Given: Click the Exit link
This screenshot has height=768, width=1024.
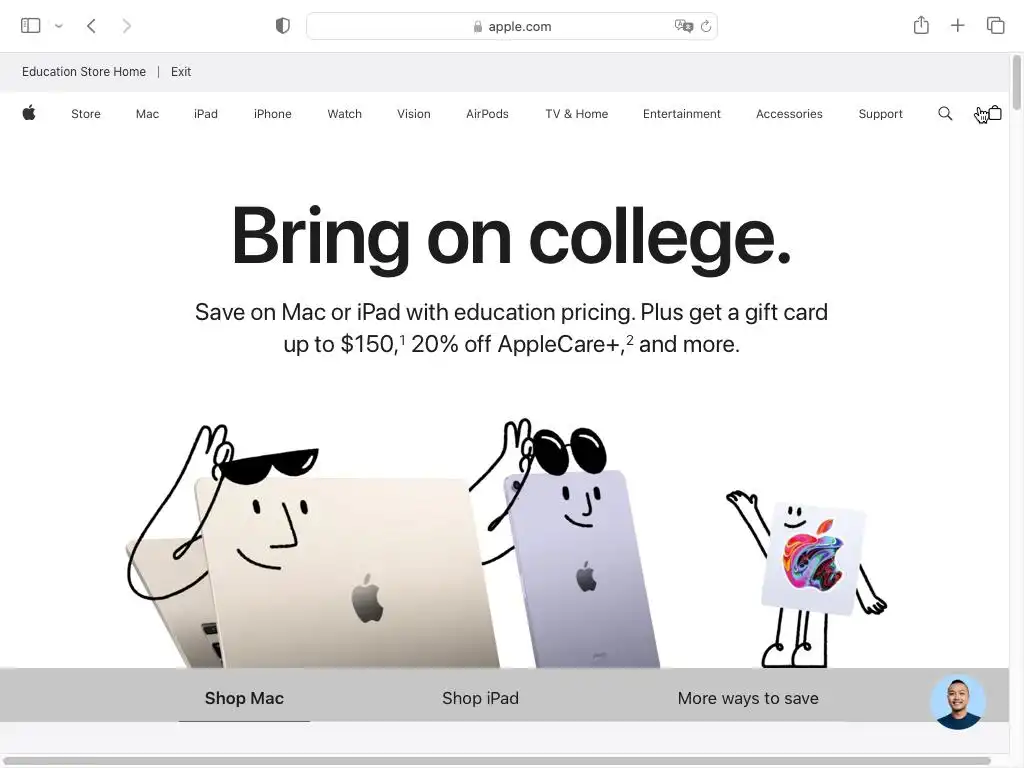Looking at the screenshot, I should 181,72.
